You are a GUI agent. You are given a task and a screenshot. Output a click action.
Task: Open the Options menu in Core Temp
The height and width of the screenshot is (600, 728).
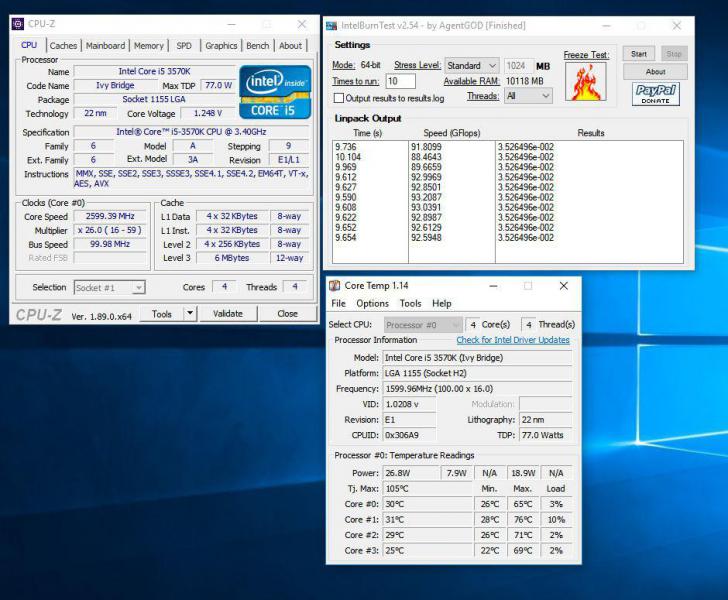[x=372, y=303]
